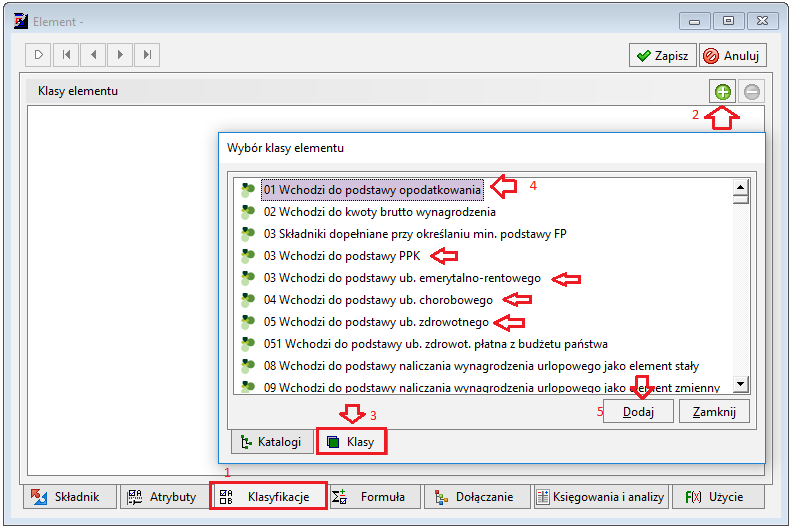Click the play triangle toolbar button
The width and height of the screenshot is (793, 532).
pyautogui.click(x=39, y=55)
